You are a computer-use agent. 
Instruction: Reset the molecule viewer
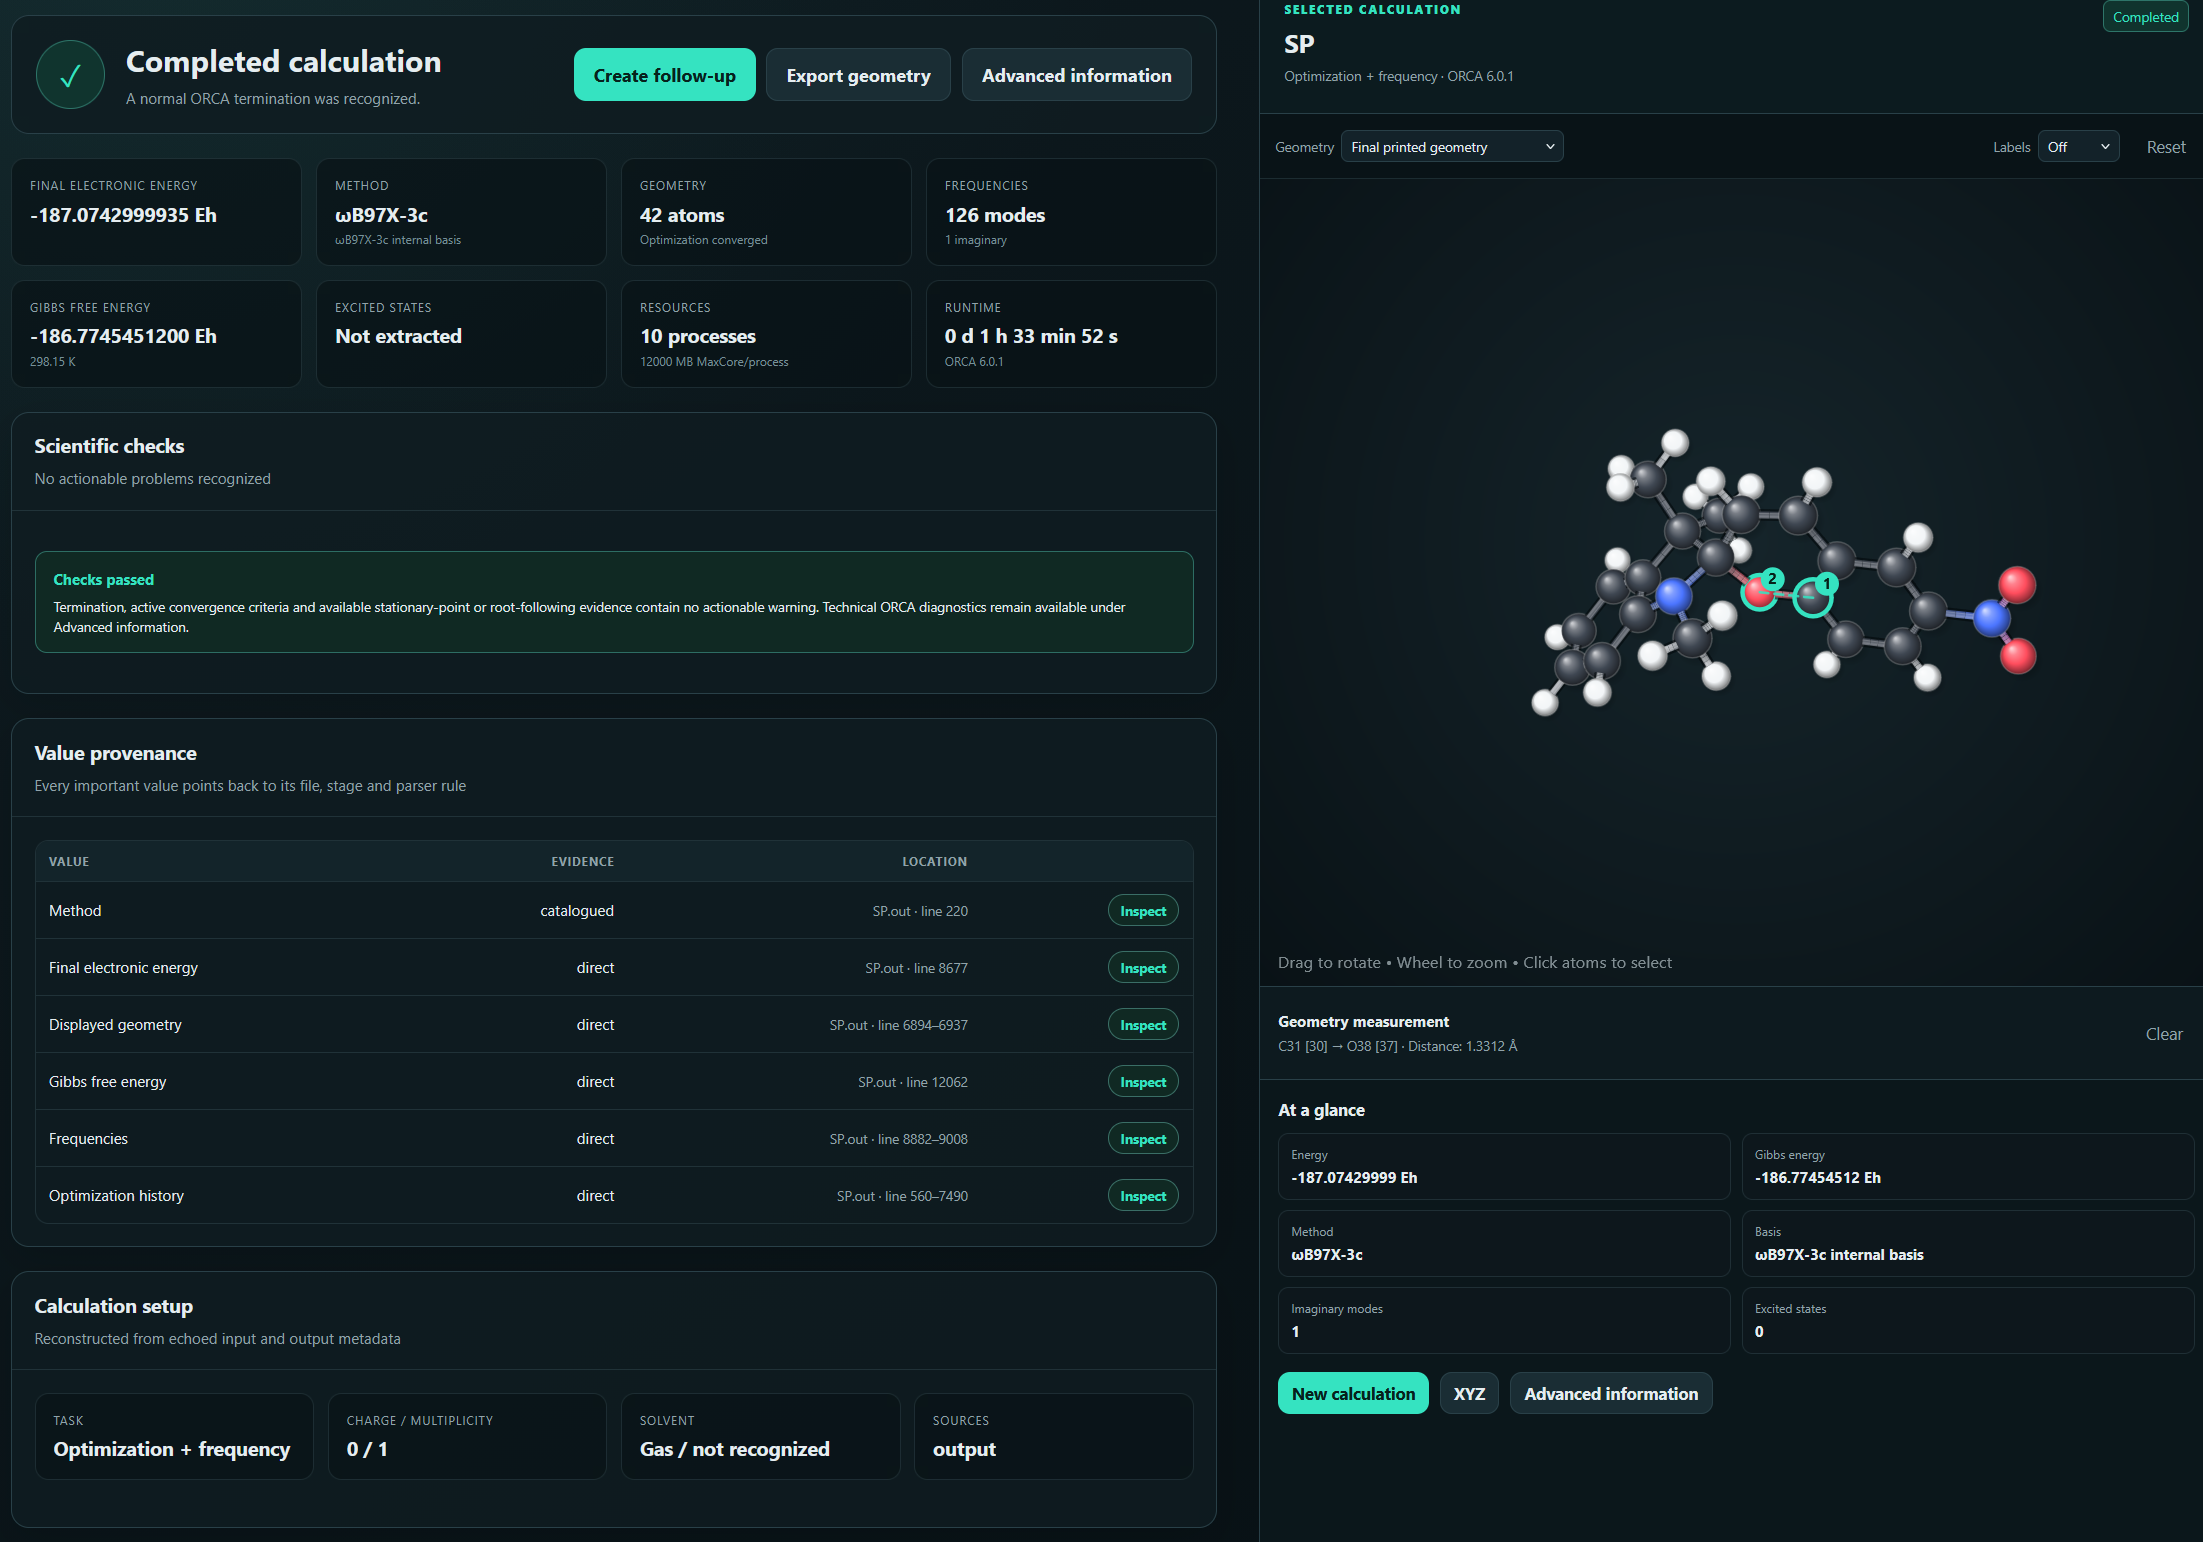[2165, 147]
